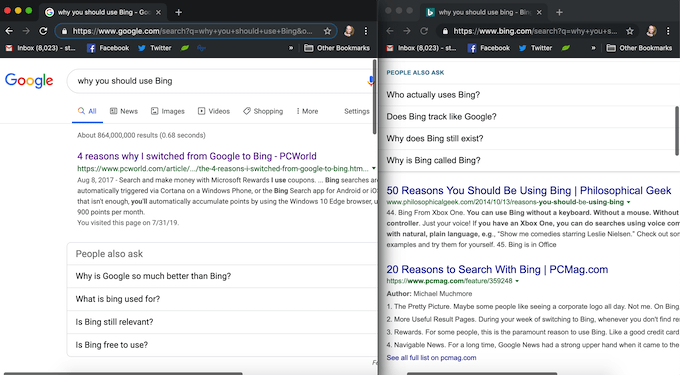Expand 'Is Bing still relevant?' question

click(x=222, y=322)
